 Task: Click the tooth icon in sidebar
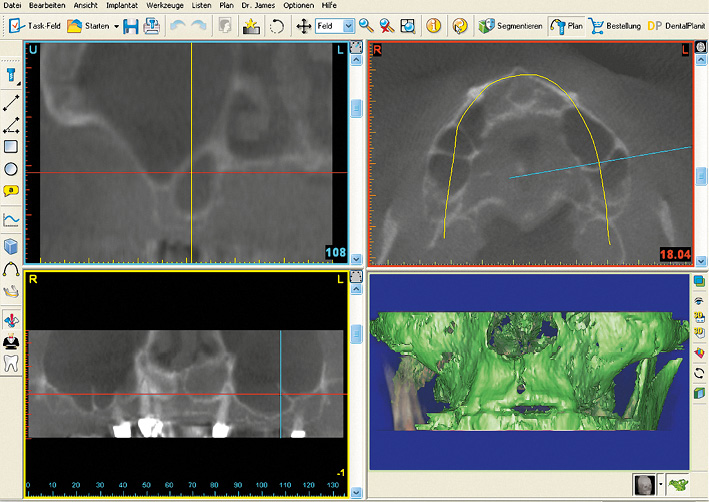(x=11, y=364)
